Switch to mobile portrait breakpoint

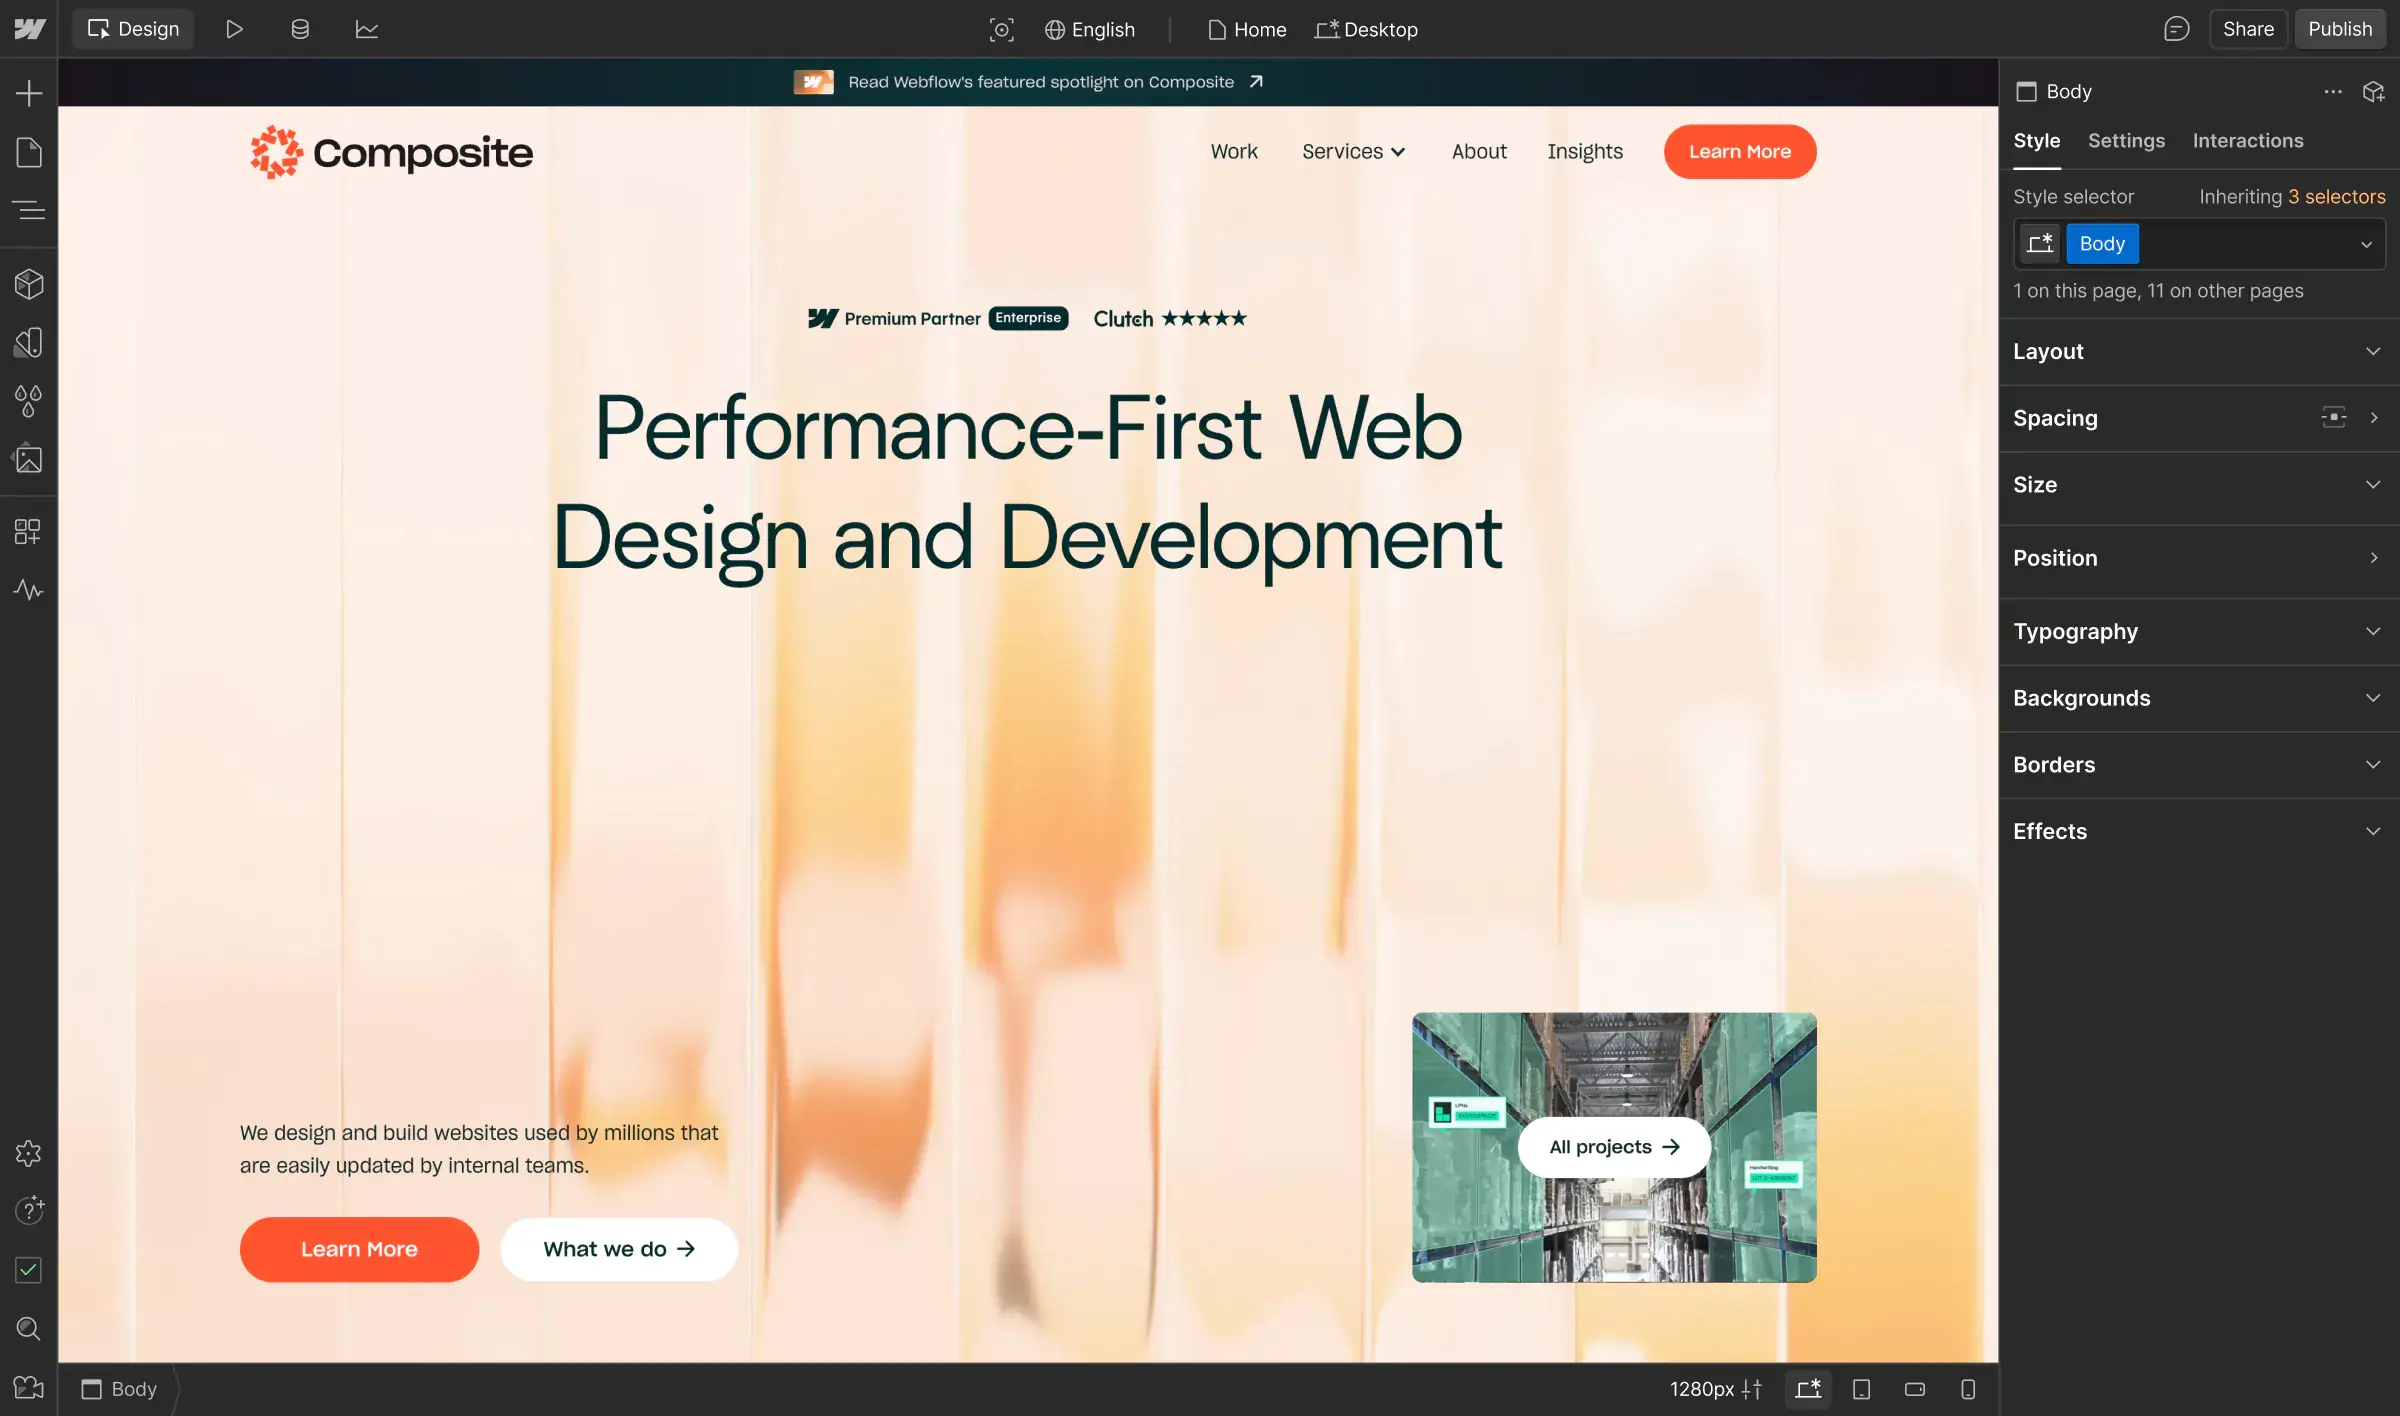[1967, 1389]
